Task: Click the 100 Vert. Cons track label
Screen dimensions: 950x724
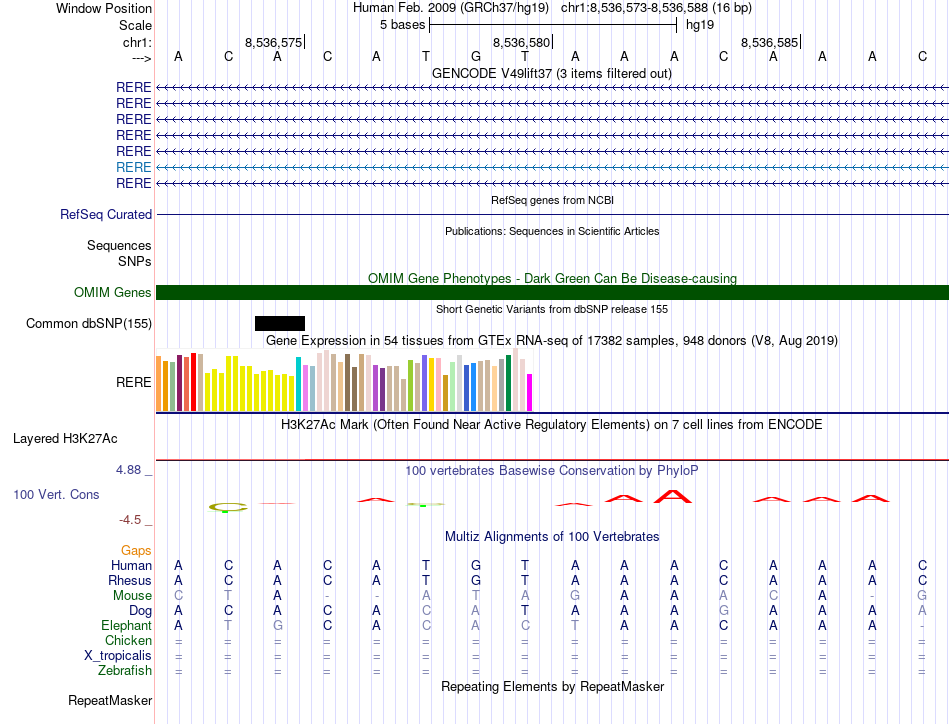Action: click(x=56, y=494)
